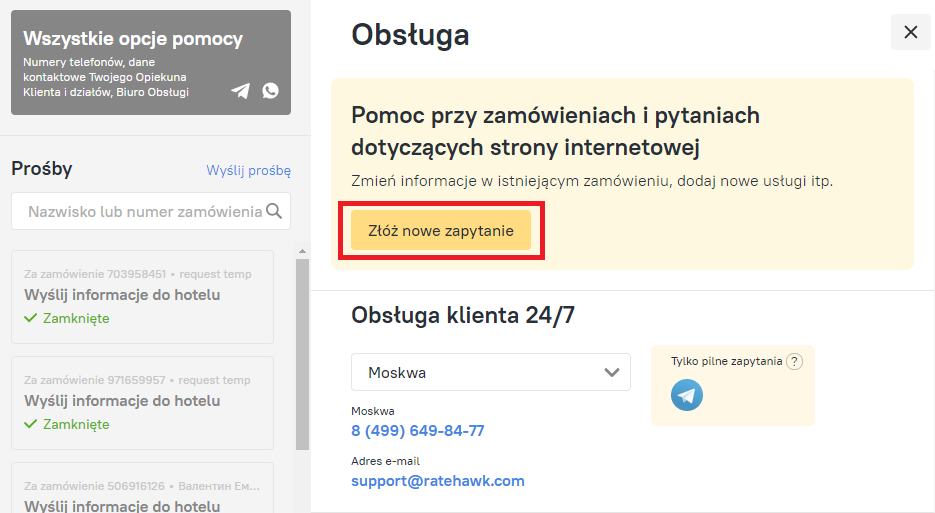Open Telegram chat for urgent requests
The height and width of the screenshot is (513, 935).
(x=687, y=395)
